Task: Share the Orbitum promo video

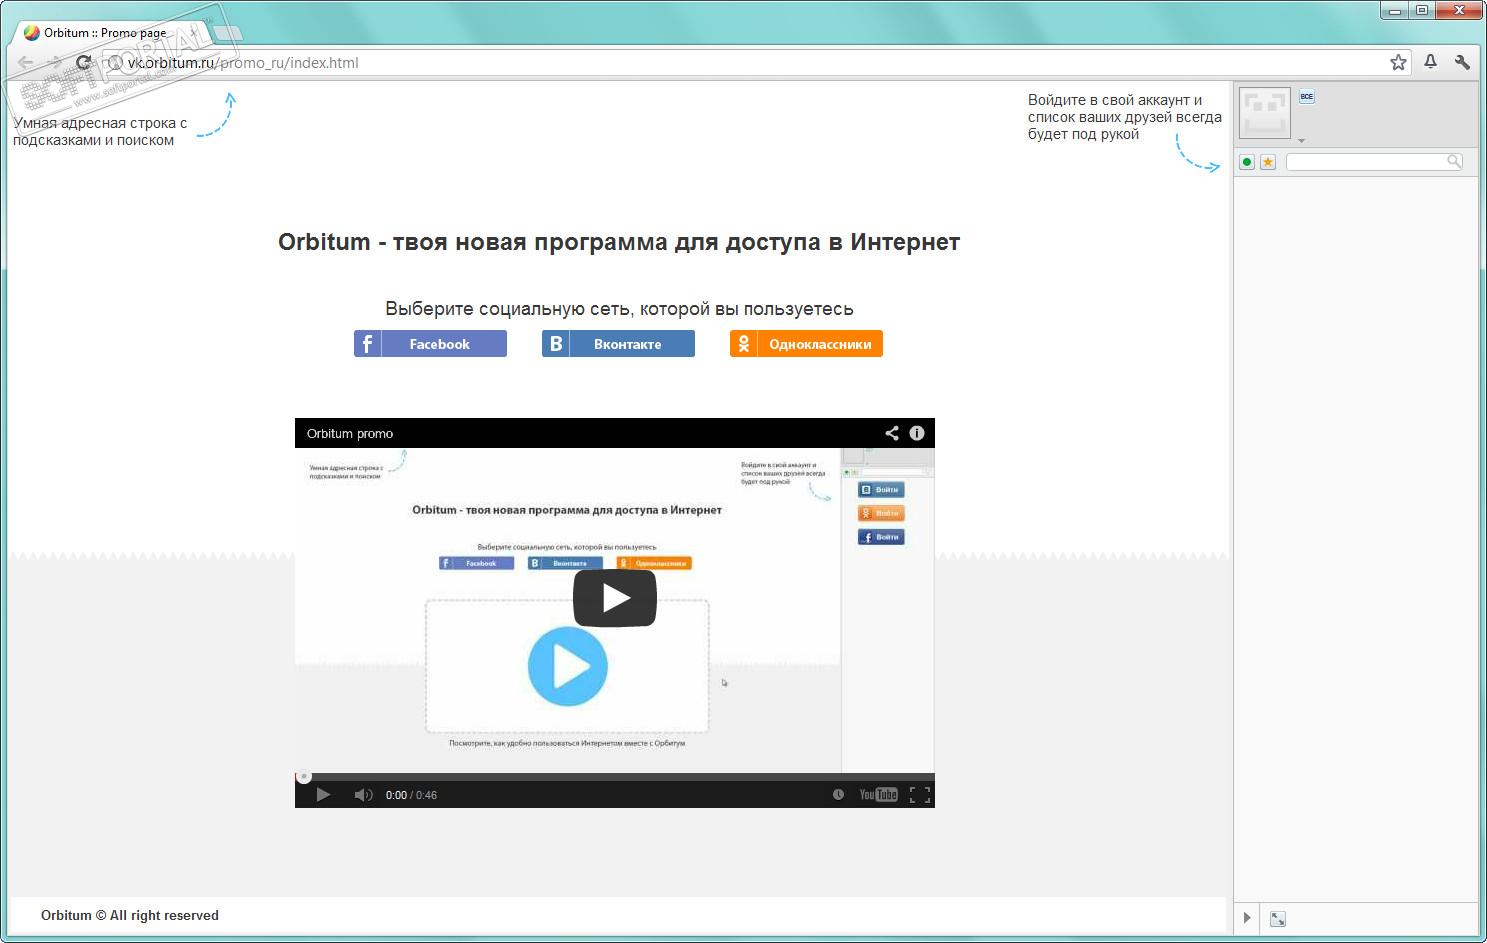Action: 891,433
